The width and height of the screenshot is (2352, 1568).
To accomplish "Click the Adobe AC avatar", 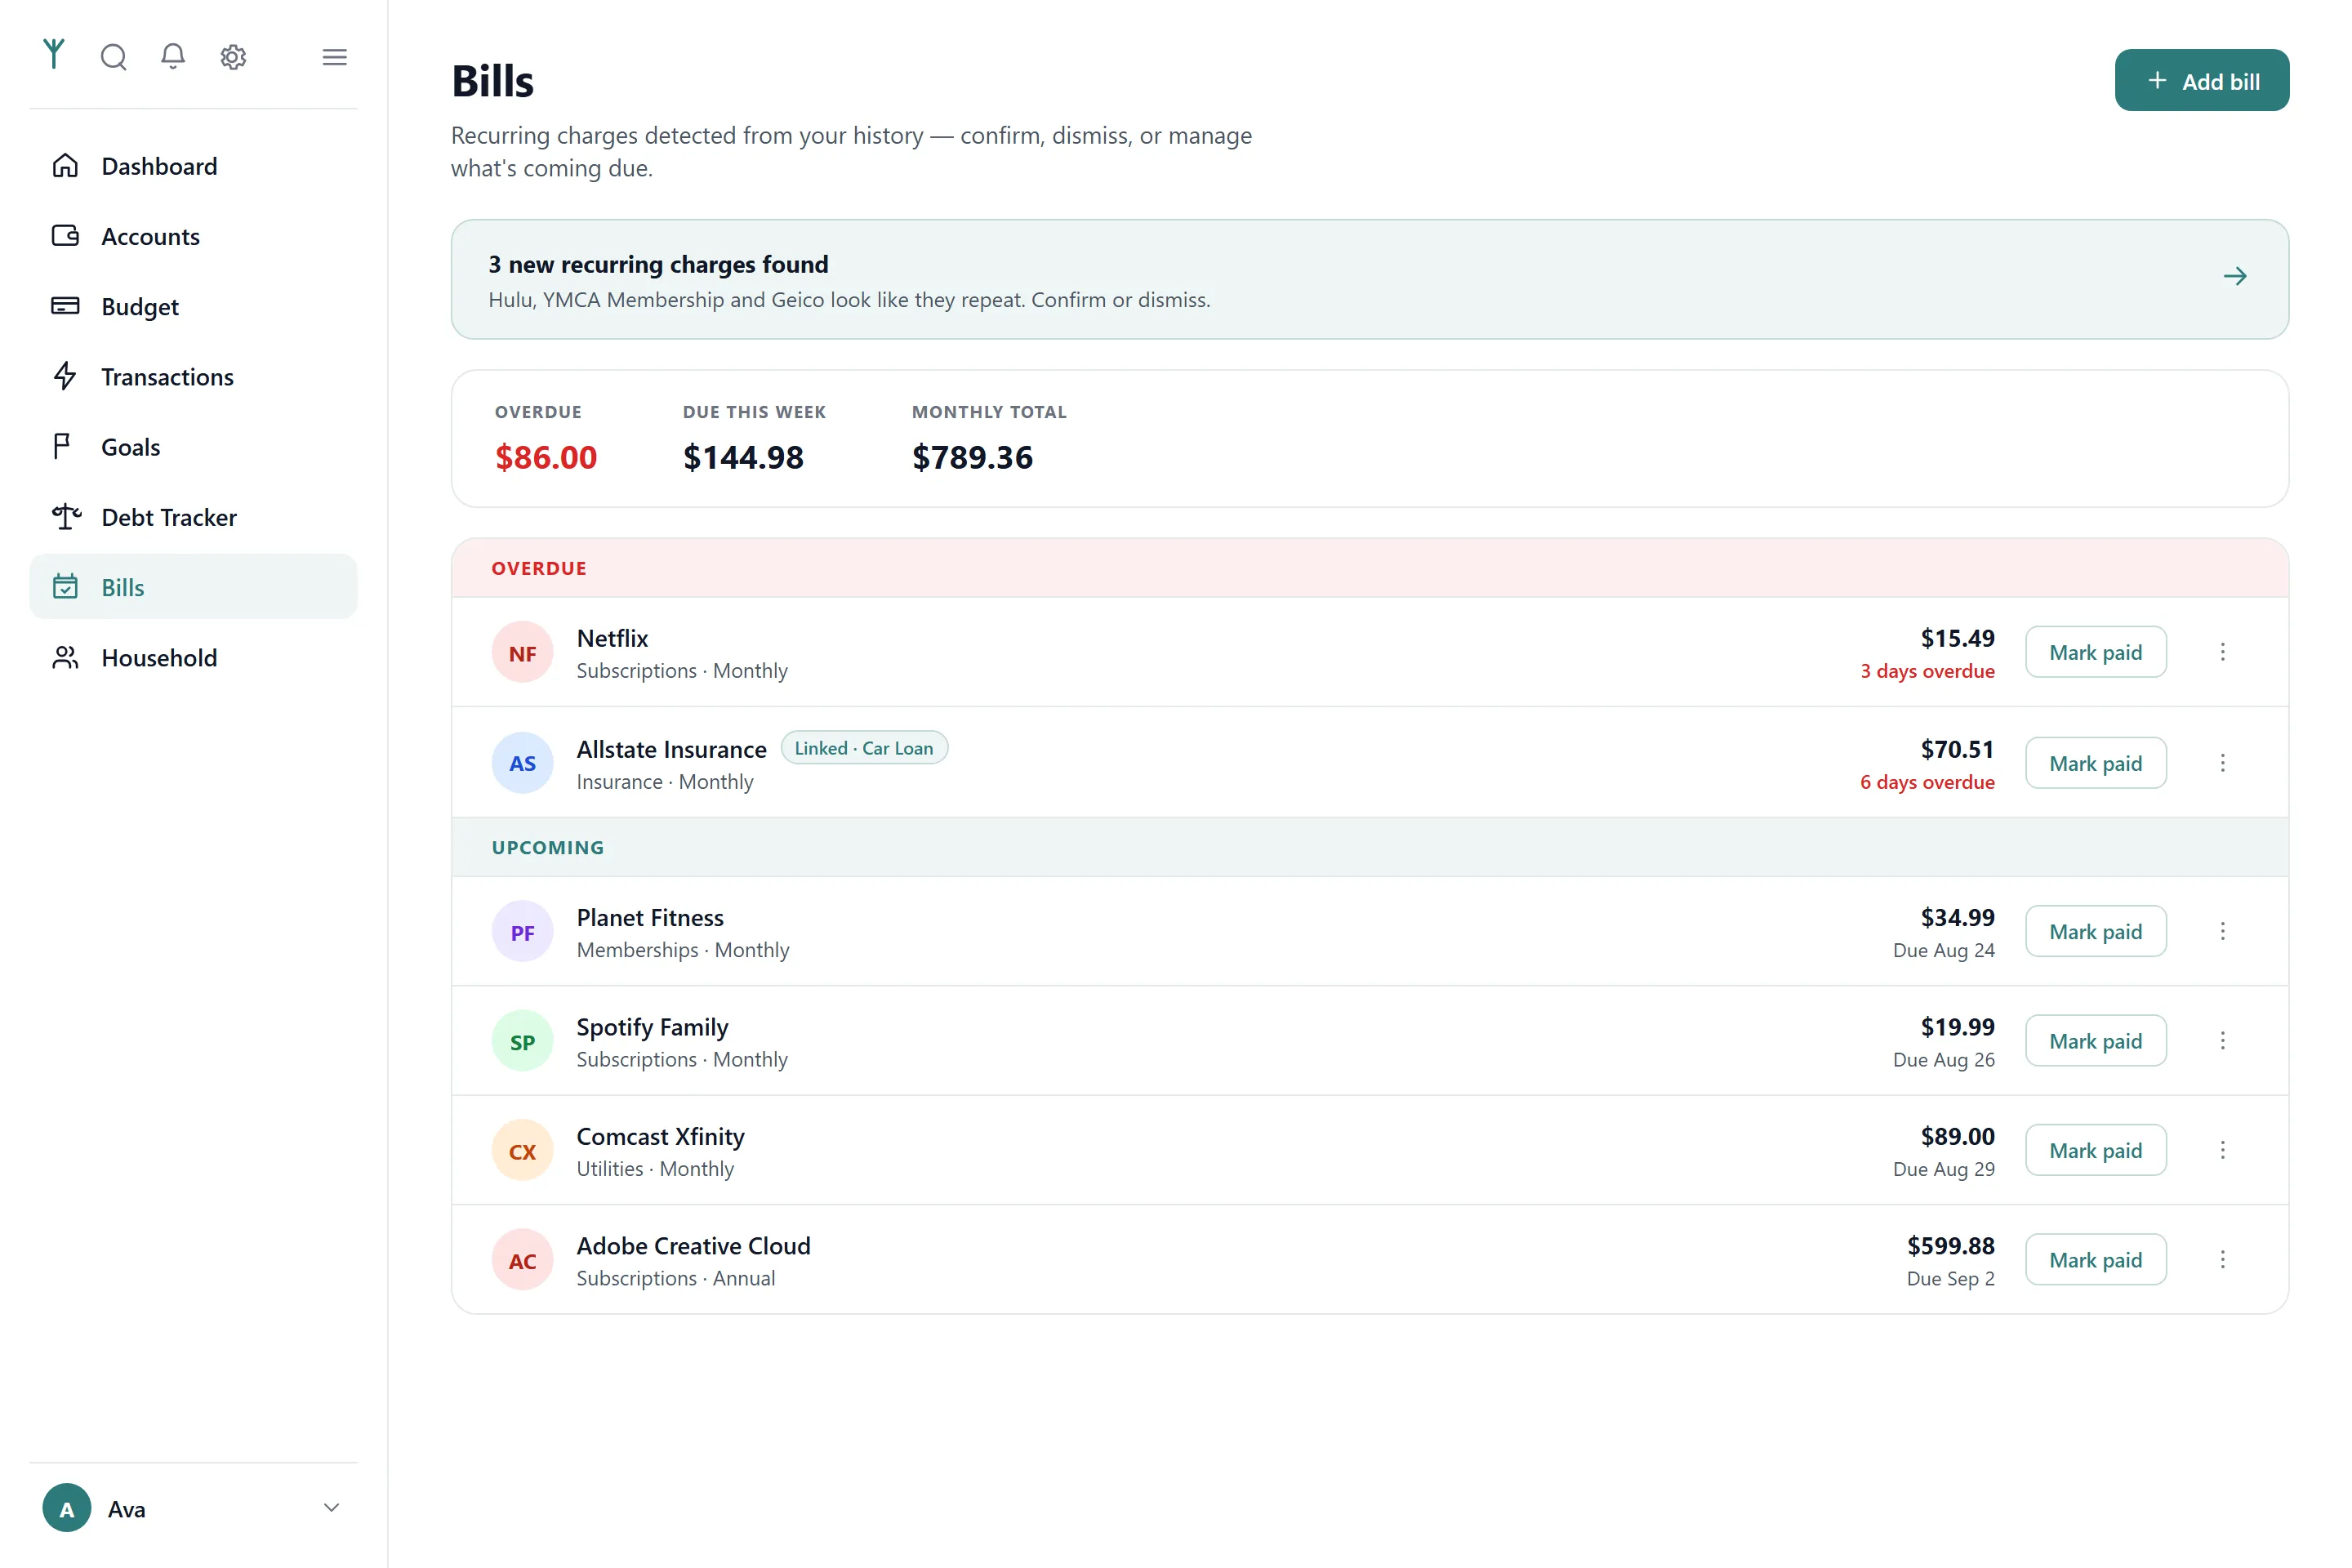I will click(522, 1260).
